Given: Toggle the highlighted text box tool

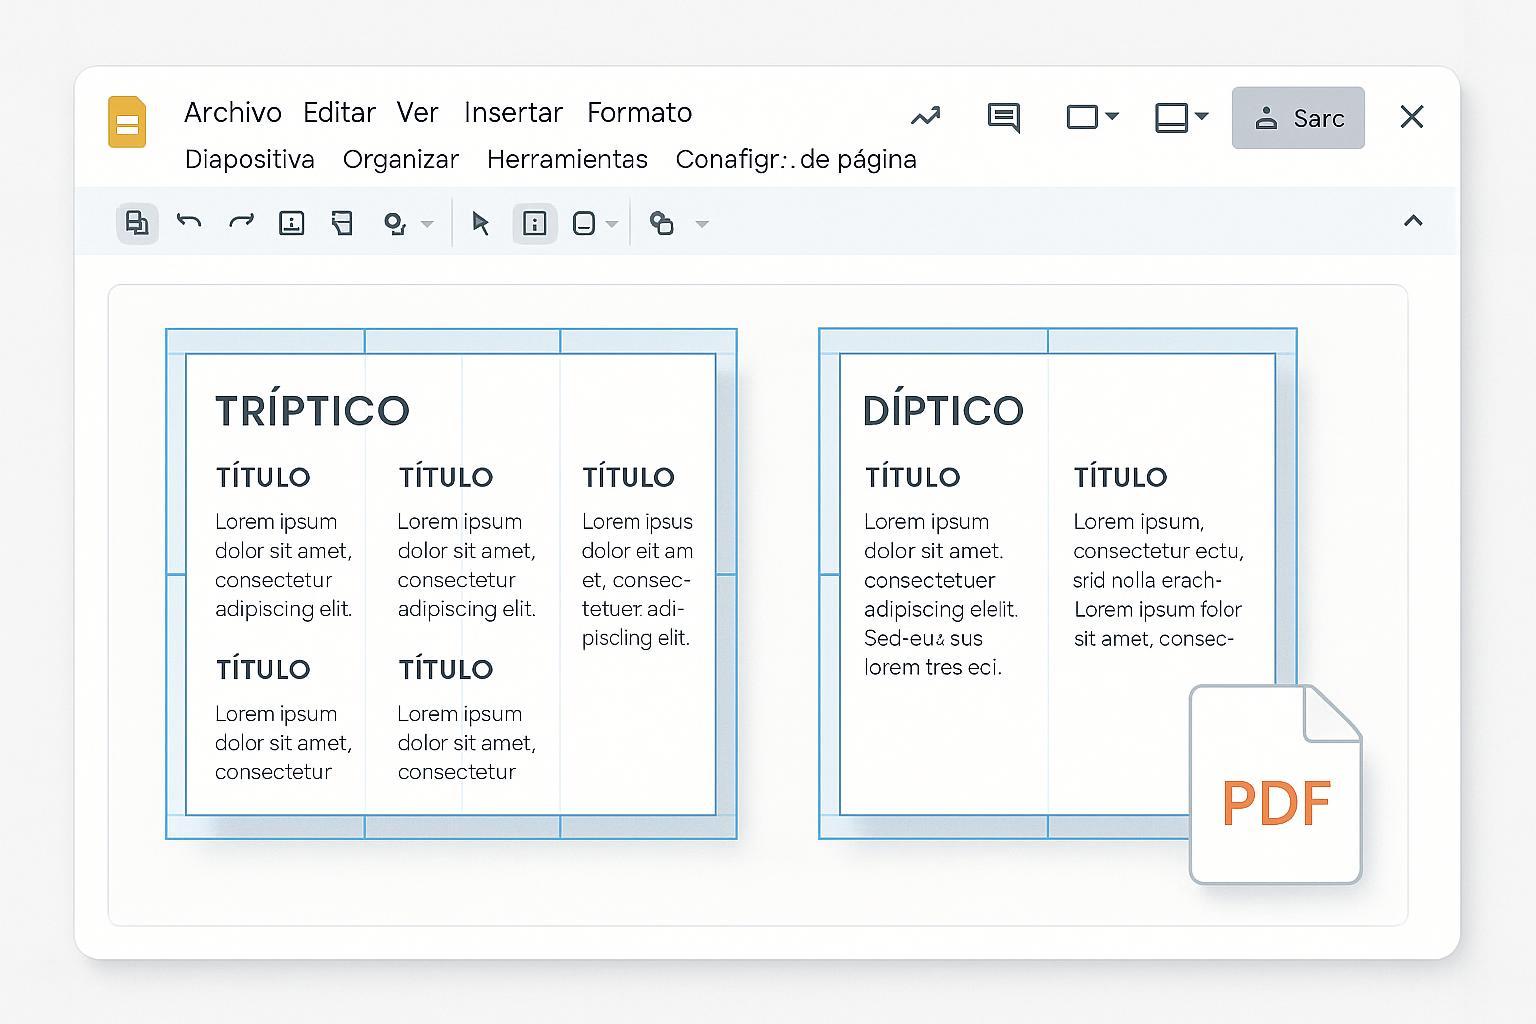Looking at the screenshot, I should coord(535,223).
